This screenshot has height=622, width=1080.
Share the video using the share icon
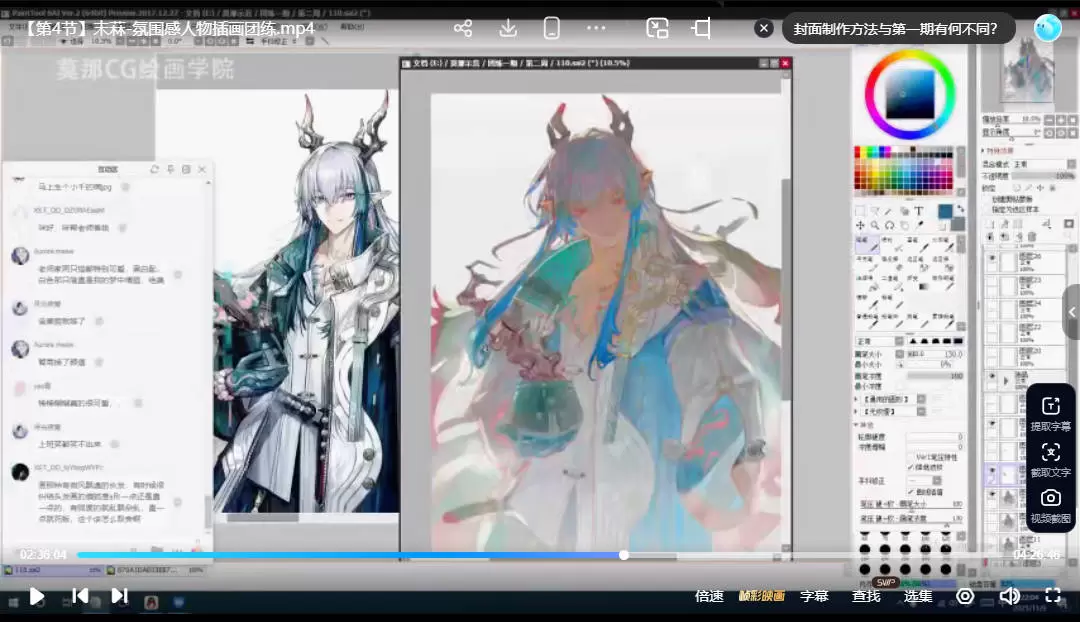point(463,28)
